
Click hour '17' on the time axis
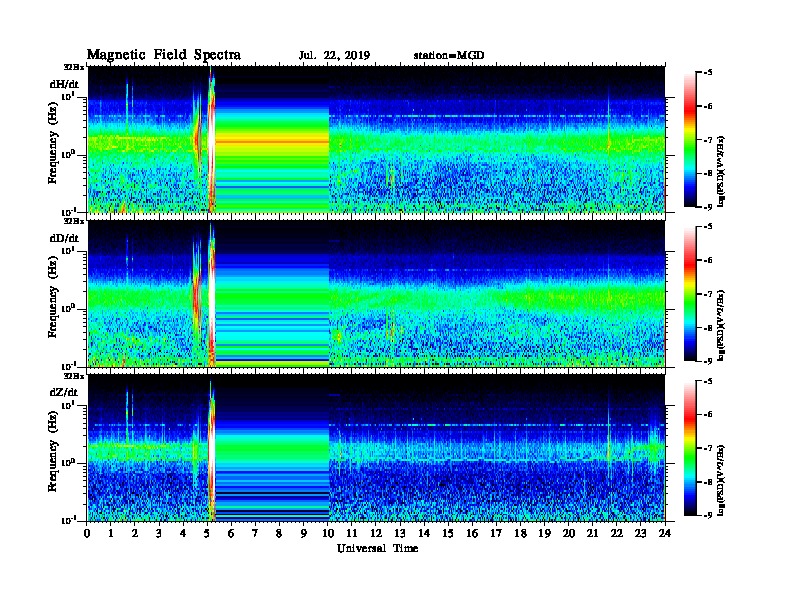[x=496, y=533]
